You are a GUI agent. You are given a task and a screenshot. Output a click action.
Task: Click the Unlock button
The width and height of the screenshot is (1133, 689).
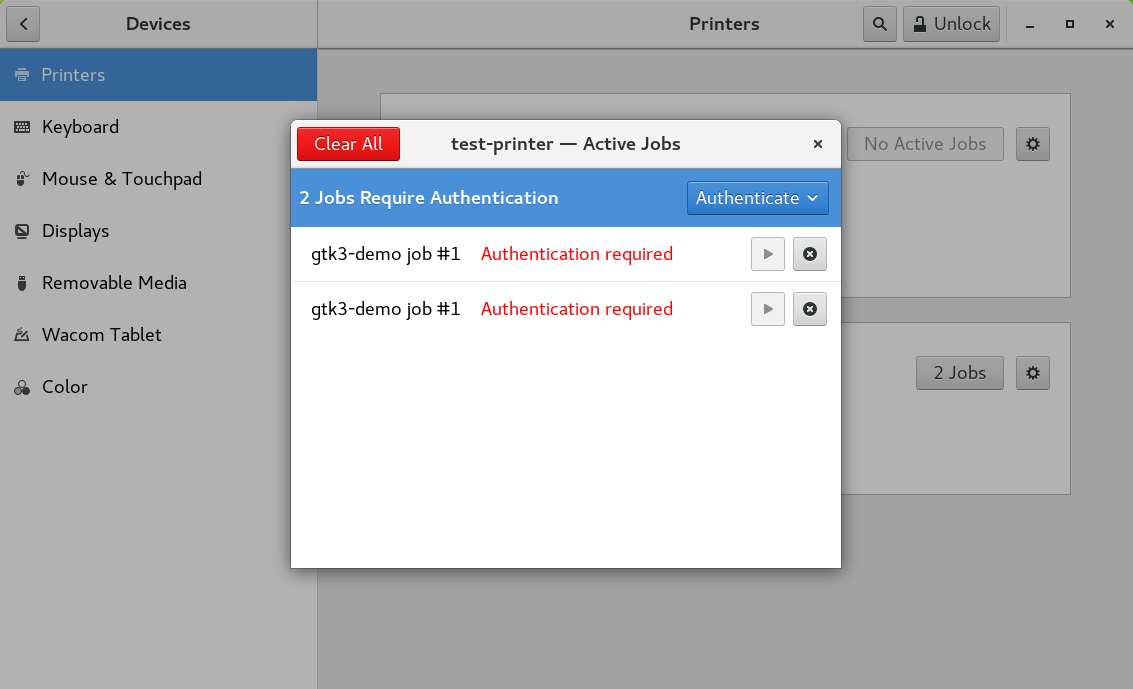(951, 24)
